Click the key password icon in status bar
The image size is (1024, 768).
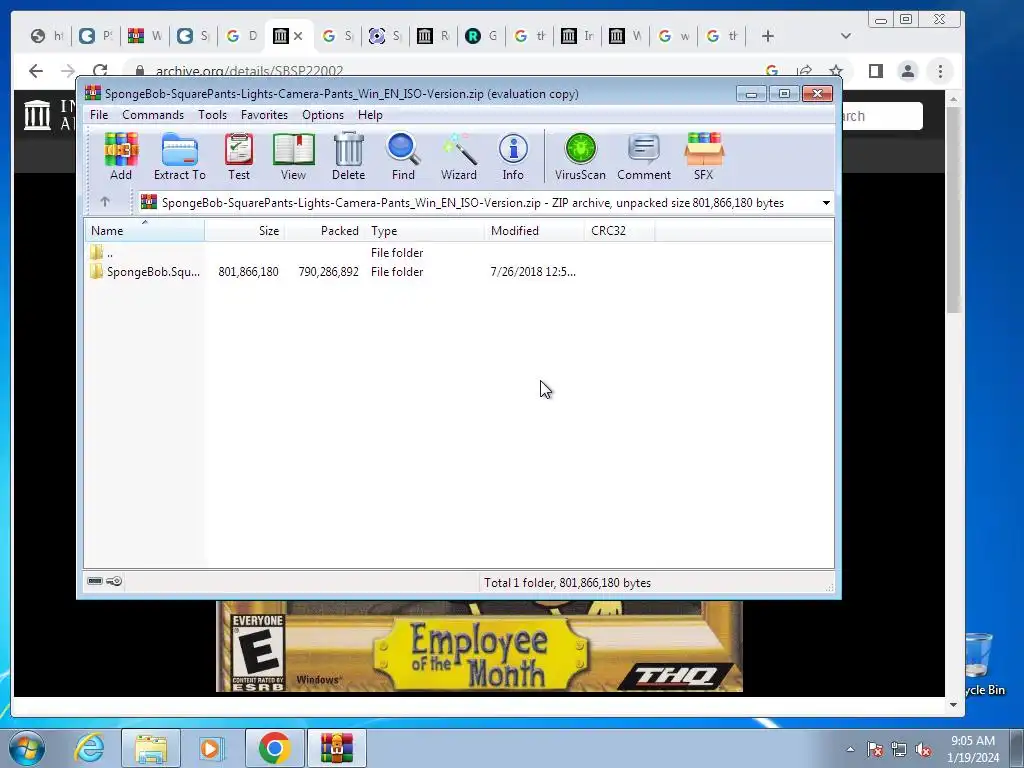[x=114, y=581]
